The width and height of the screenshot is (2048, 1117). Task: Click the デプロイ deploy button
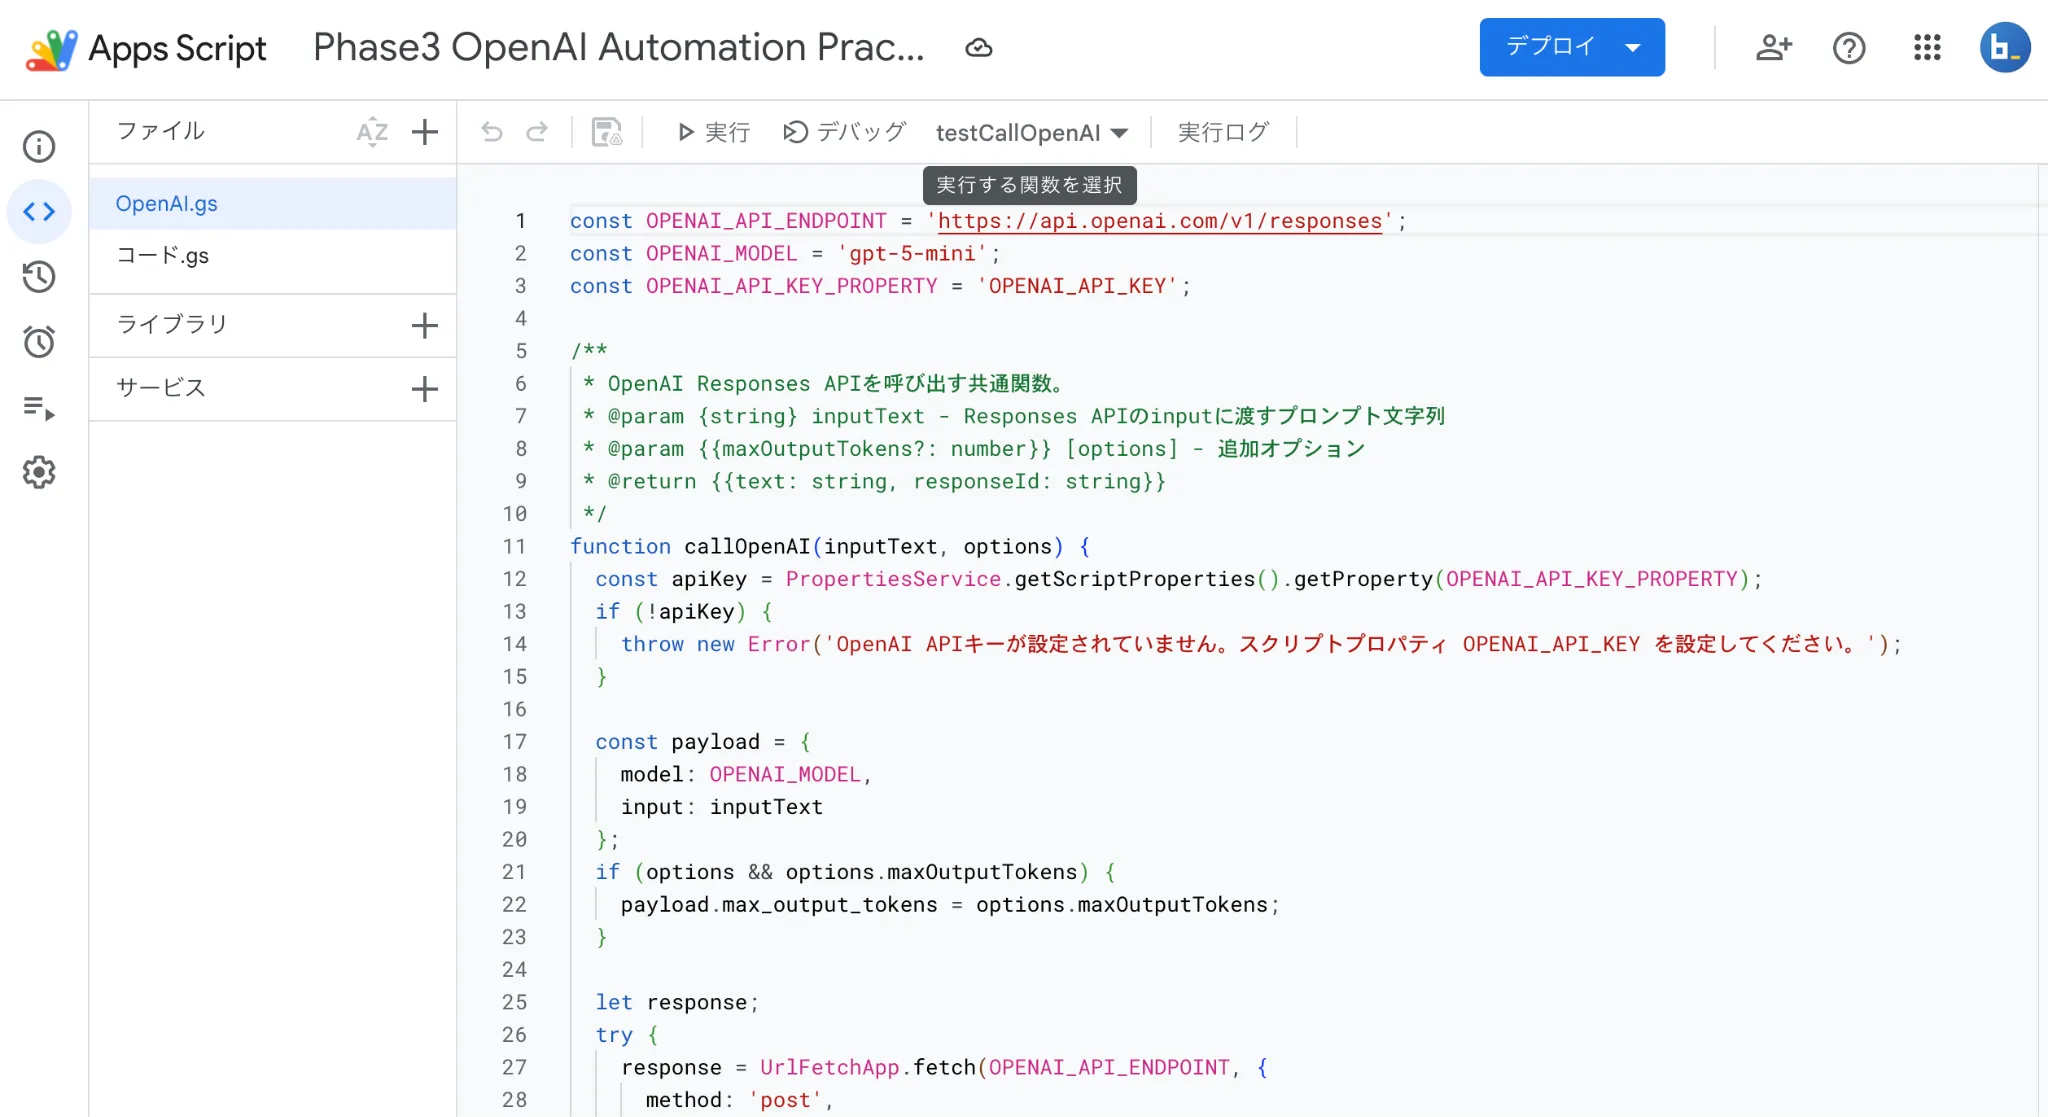click(x=1549, y=47)
